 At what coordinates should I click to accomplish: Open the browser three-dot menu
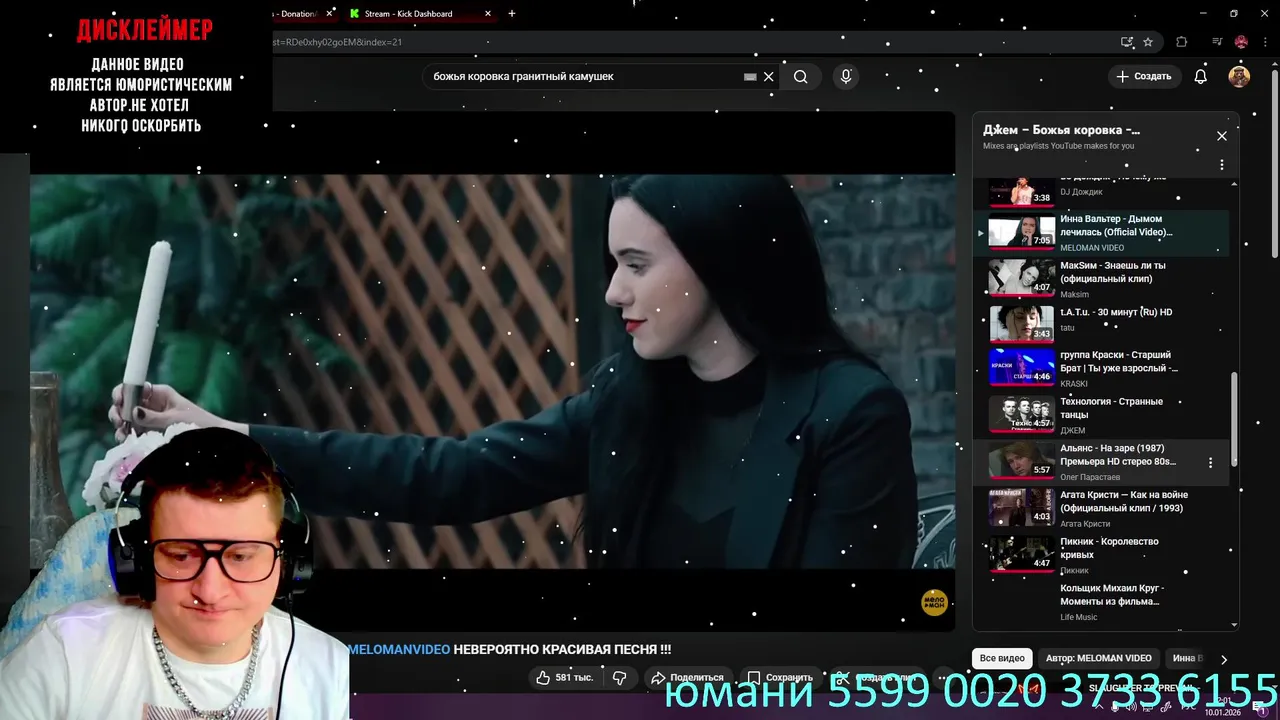(x=1264, y=42)
